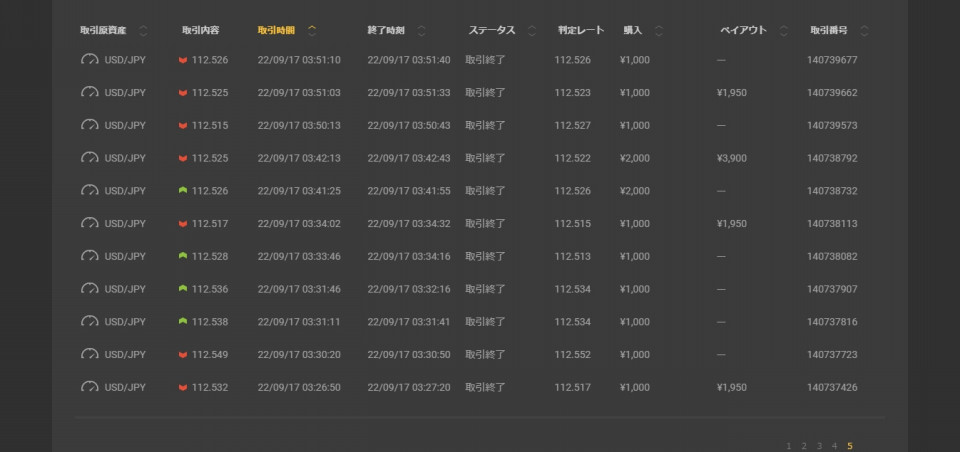This screenshot has height=452, width=960.
Task: Go to page 3 of history
Action: pos(819,446)
